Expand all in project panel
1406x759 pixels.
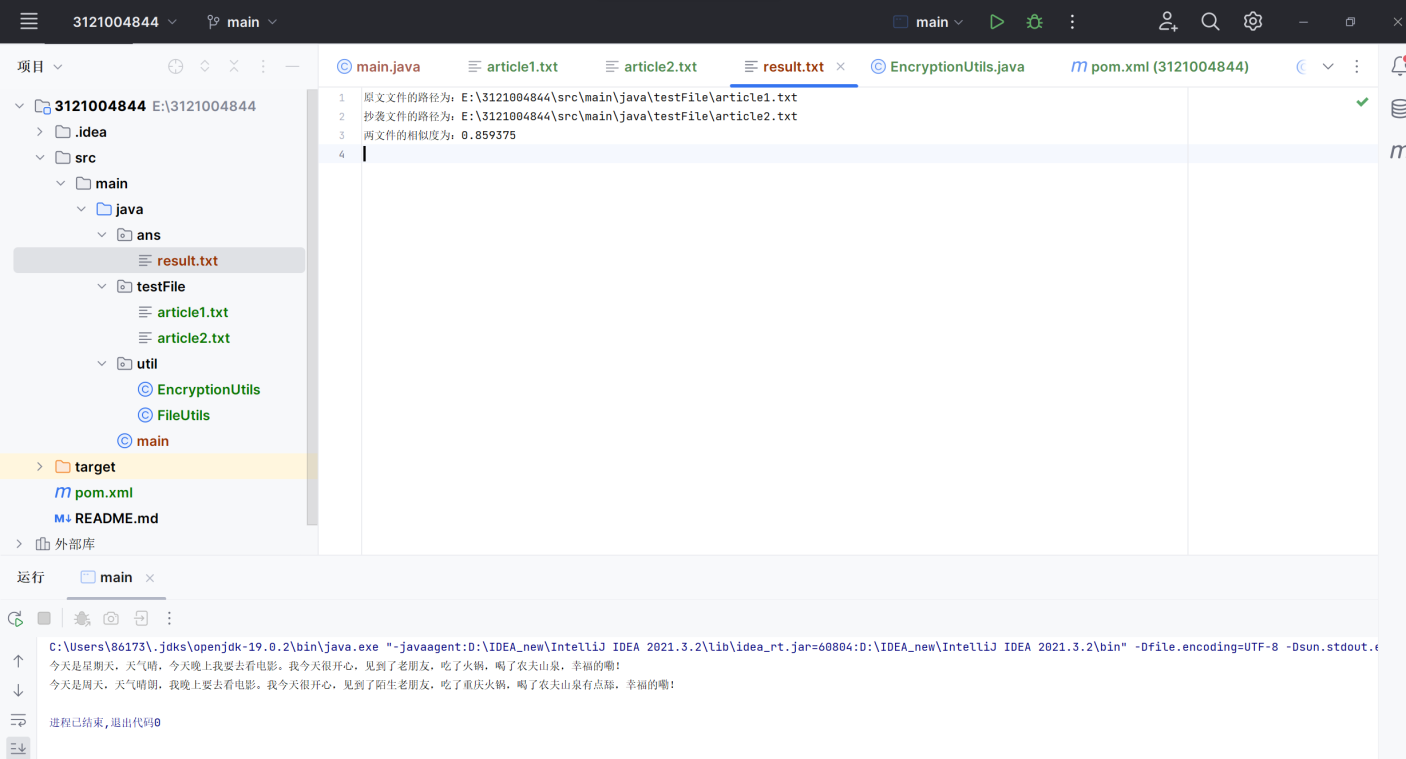tap(205, 66)
